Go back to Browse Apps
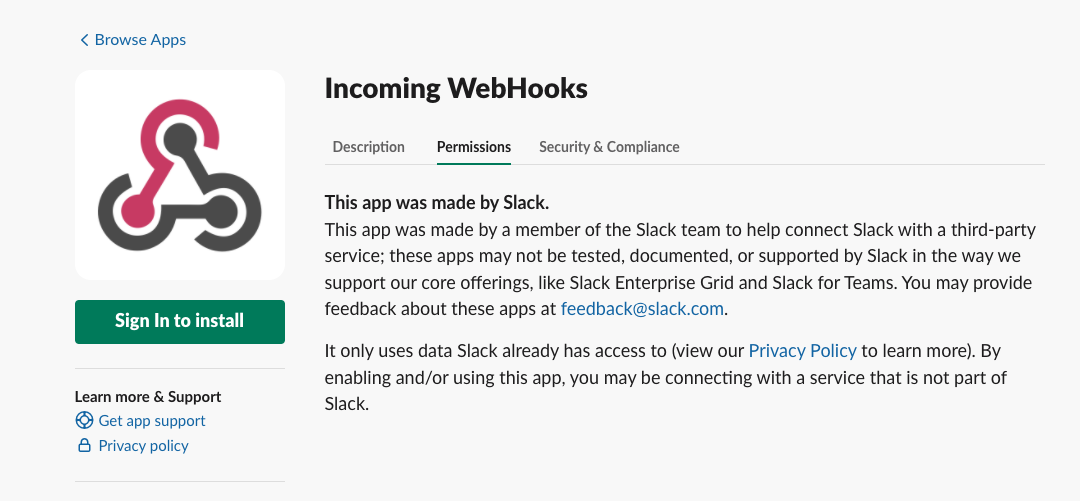 tap(133, 40)
